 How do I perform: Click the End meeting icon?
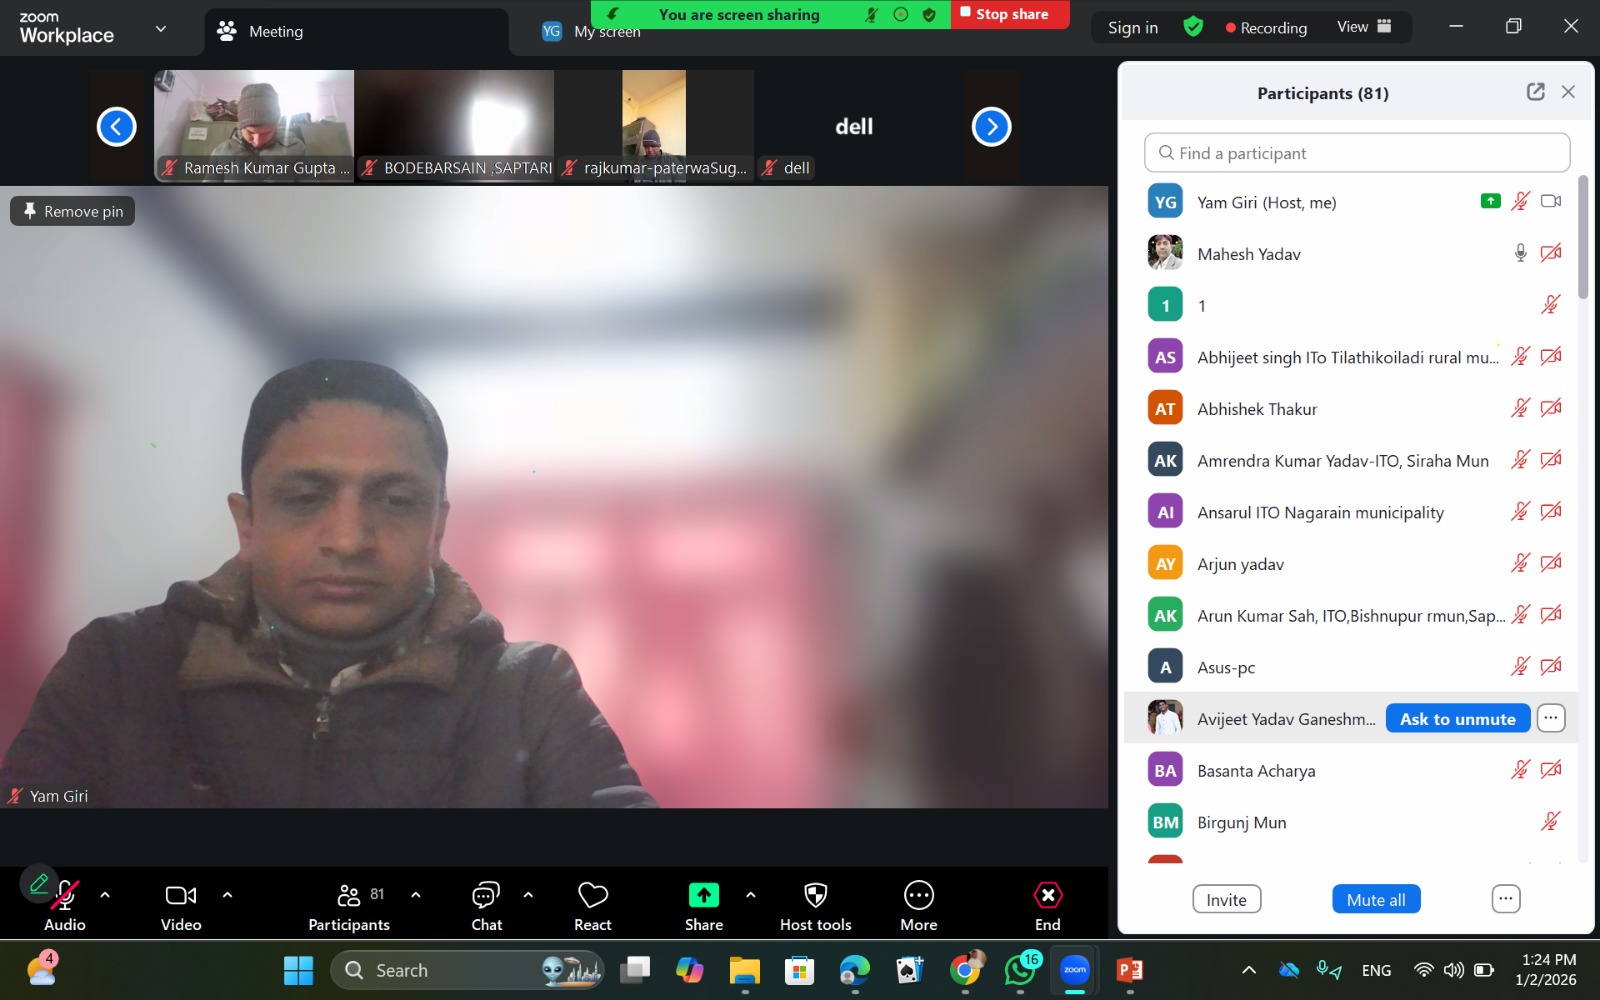(1047, 895)
